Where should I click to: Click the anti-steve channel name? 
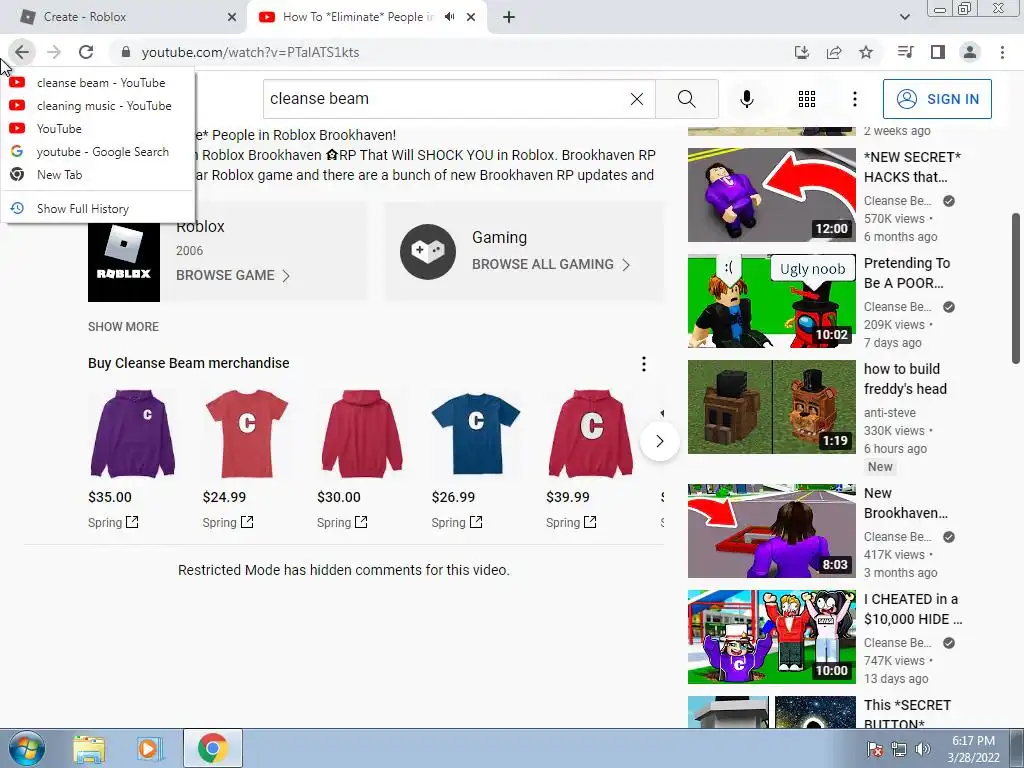[x=889, y=413]
